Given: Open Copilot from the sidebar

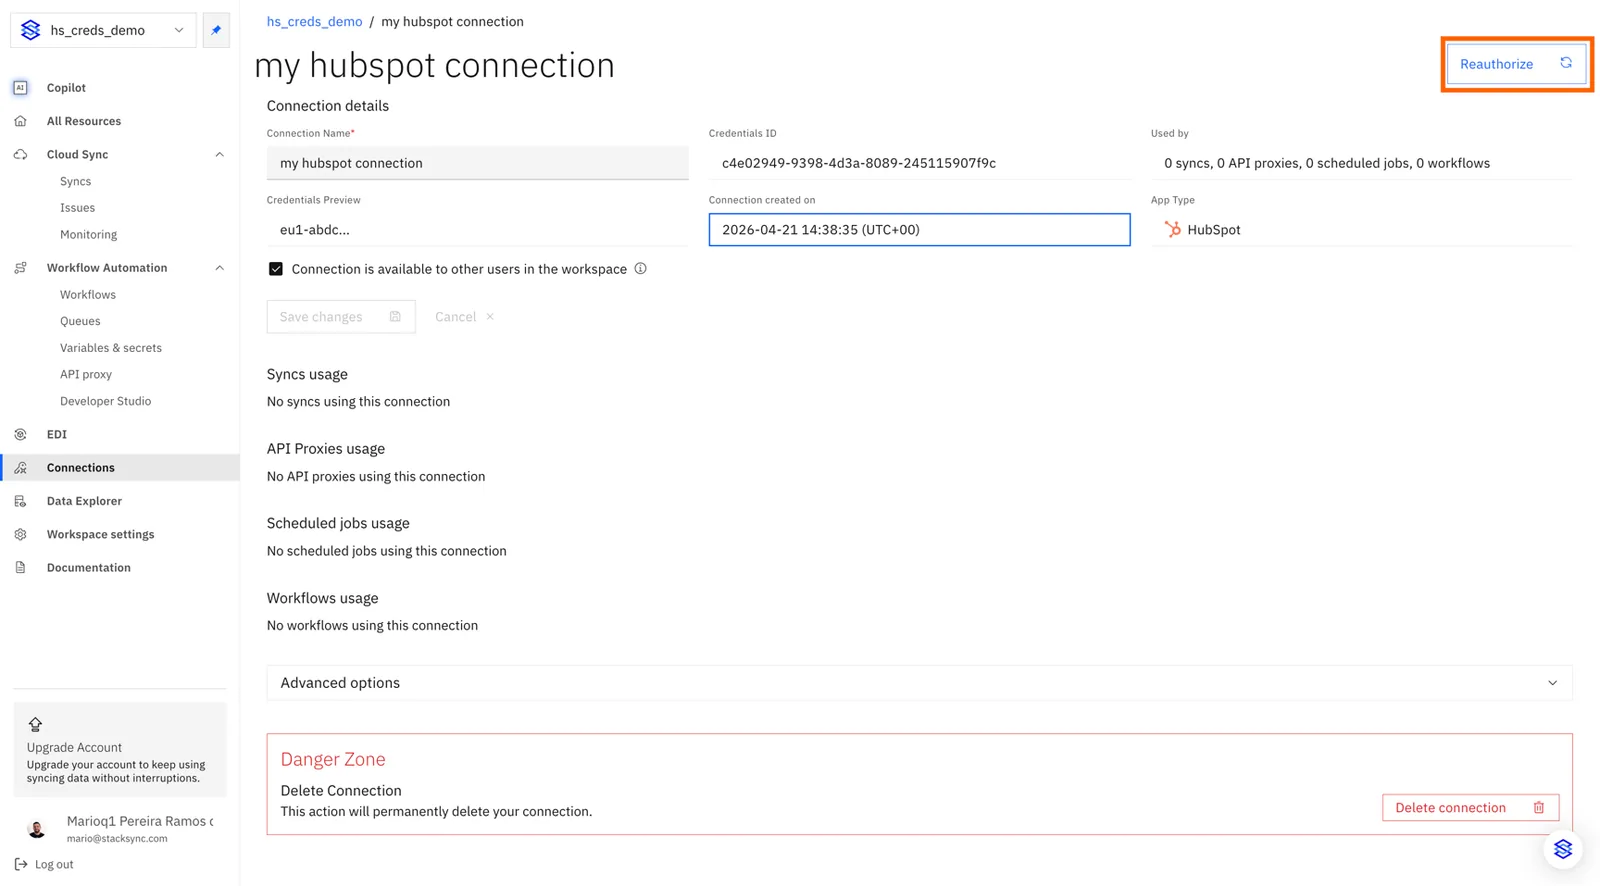Looking at the screenshot, I should pyautogui.click(x=66, y=88).
